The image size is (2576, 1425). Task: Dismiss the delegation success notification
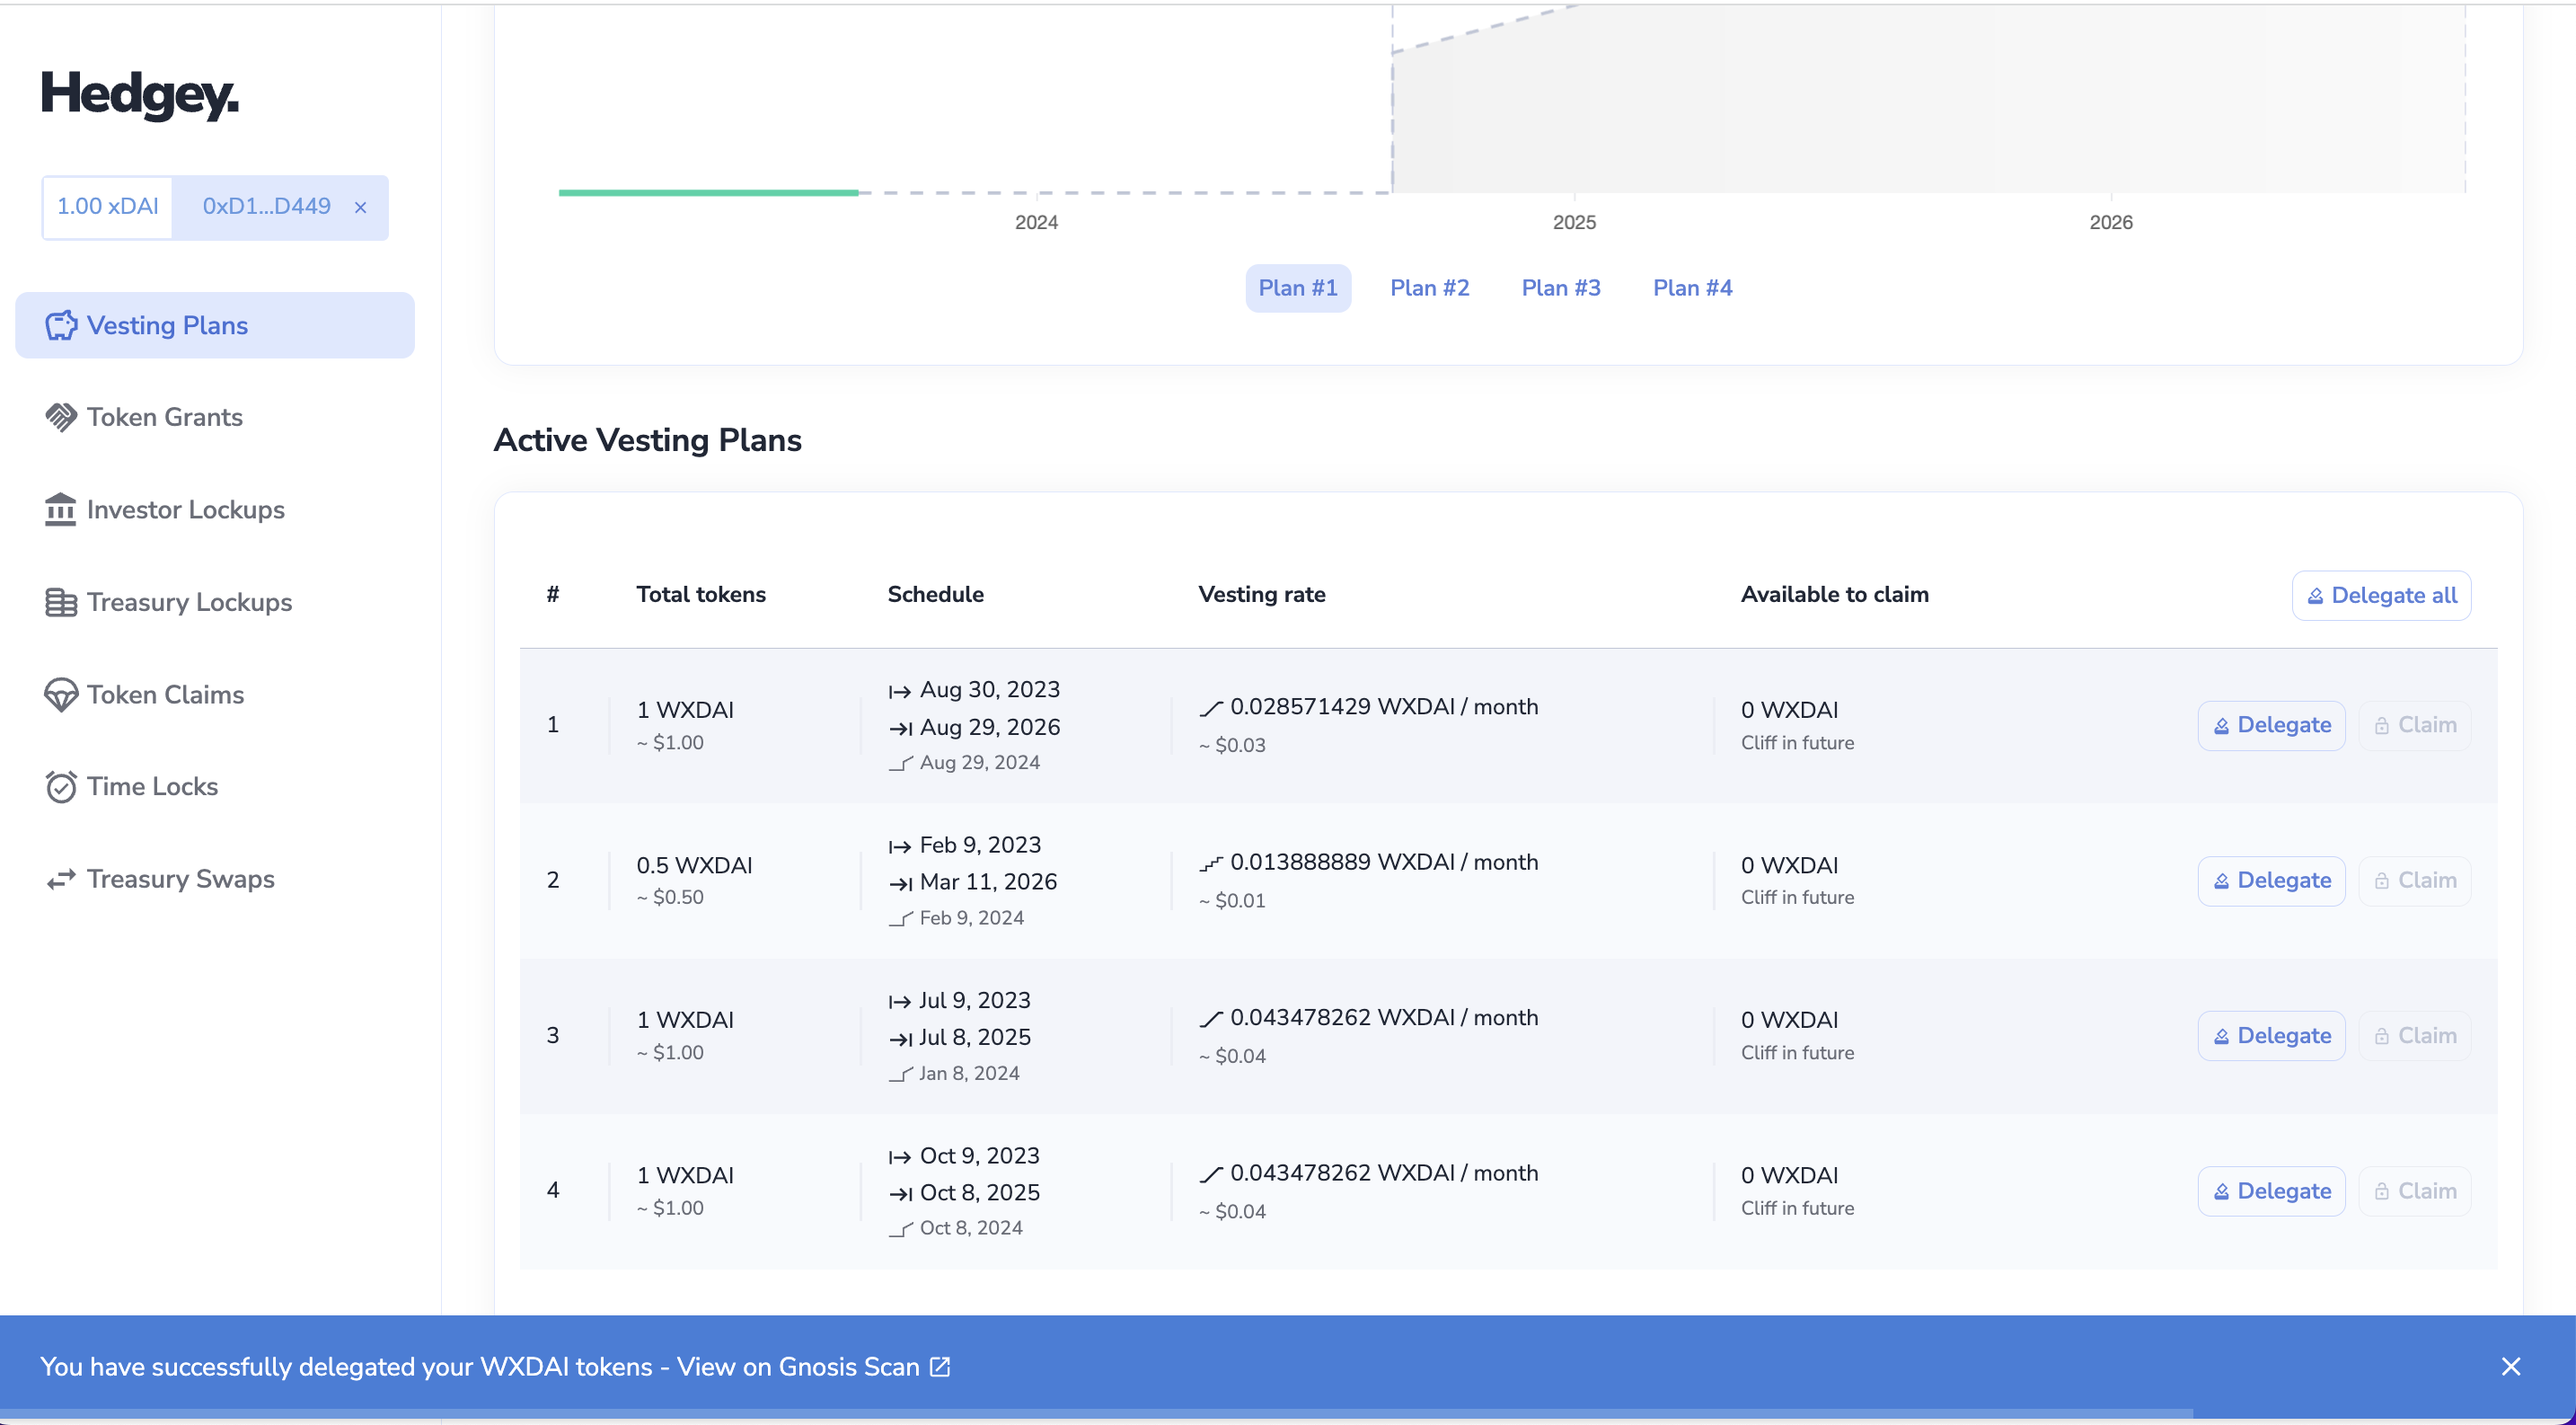(2510, 1366)
